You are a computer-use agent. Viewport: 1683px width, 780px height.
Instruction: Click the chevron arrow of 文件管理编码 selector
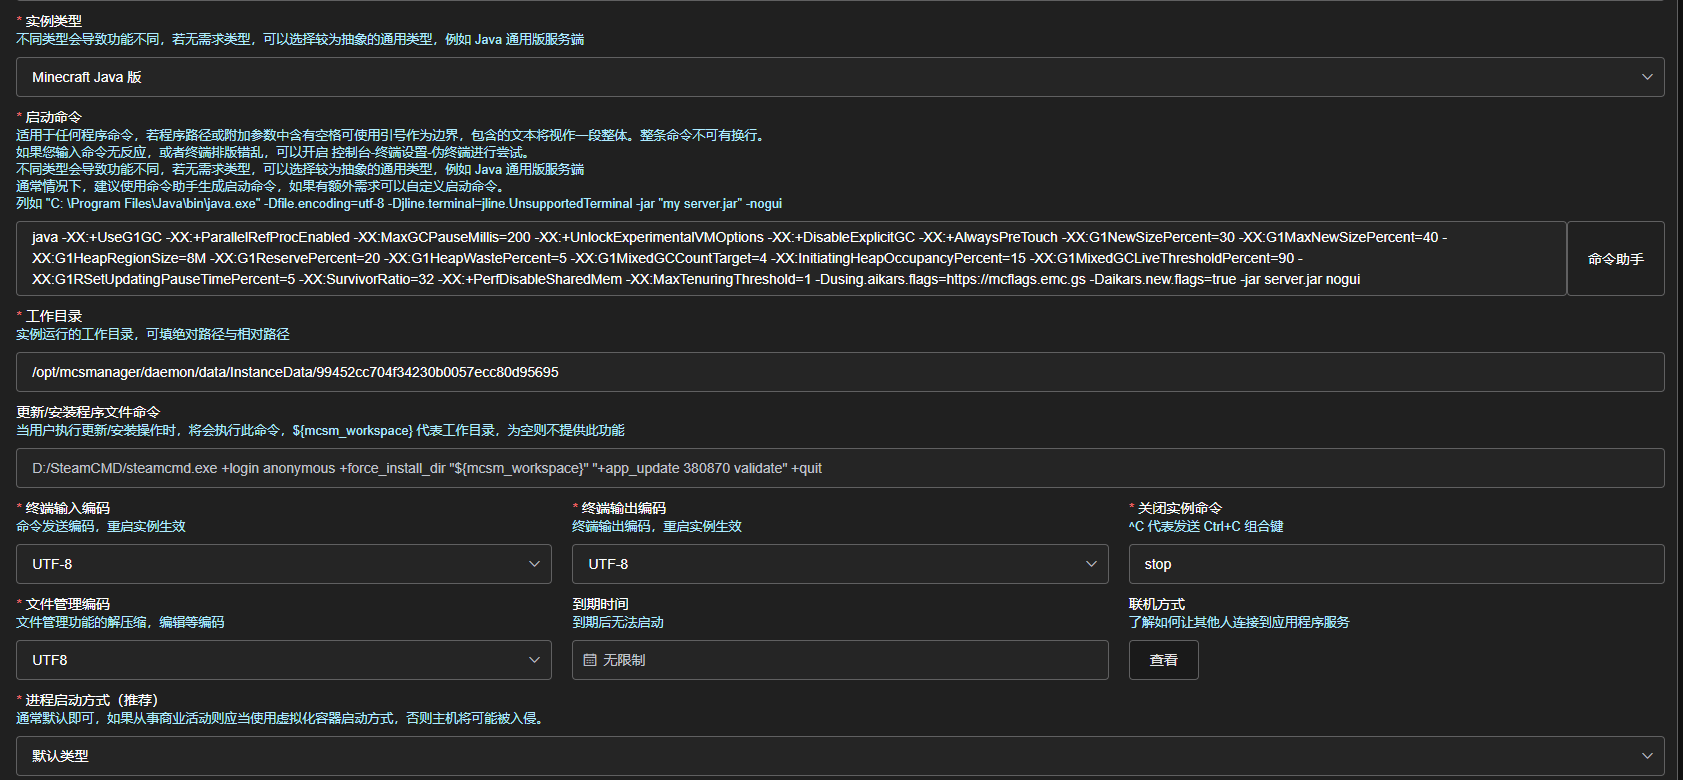(534, 660)
